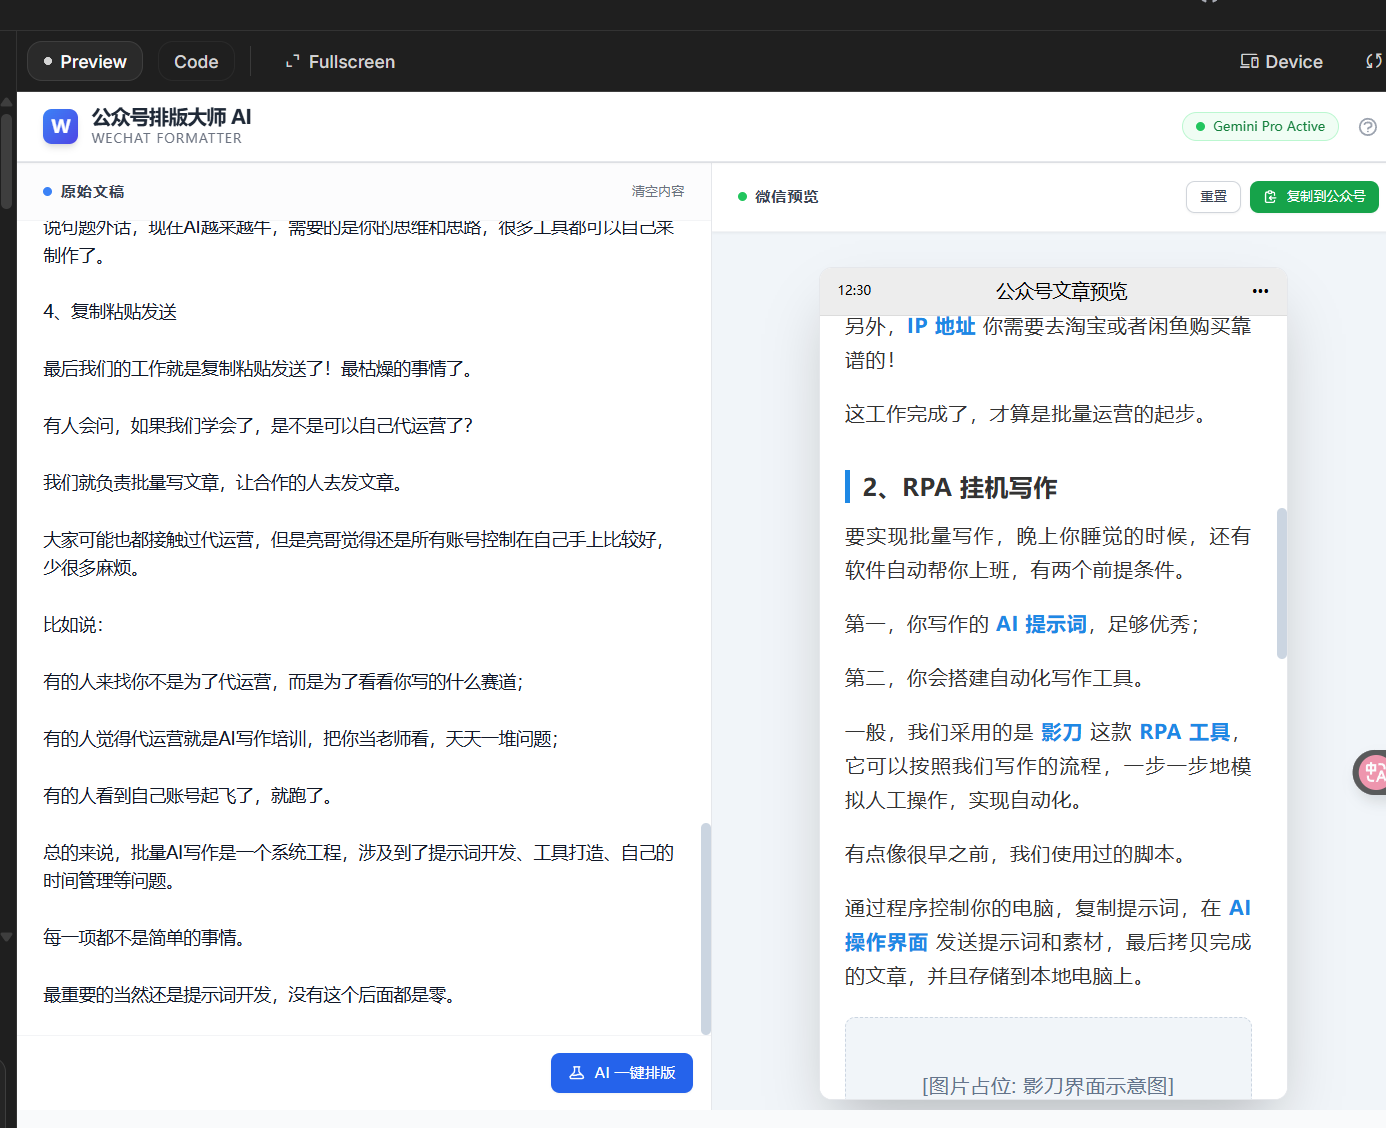Click the green 复制到公众号 button
This screenshot has height=1128, width=1386.
[1314, 197]
